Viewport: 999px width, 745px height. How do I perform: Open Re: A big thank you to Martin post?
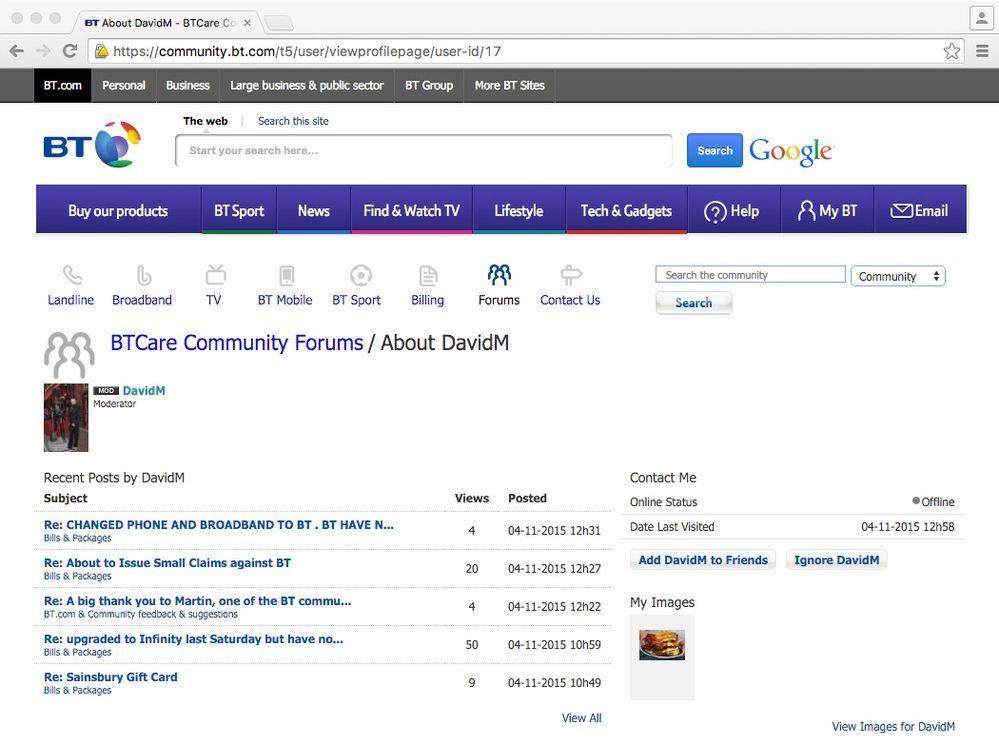[x=197, y=601]
